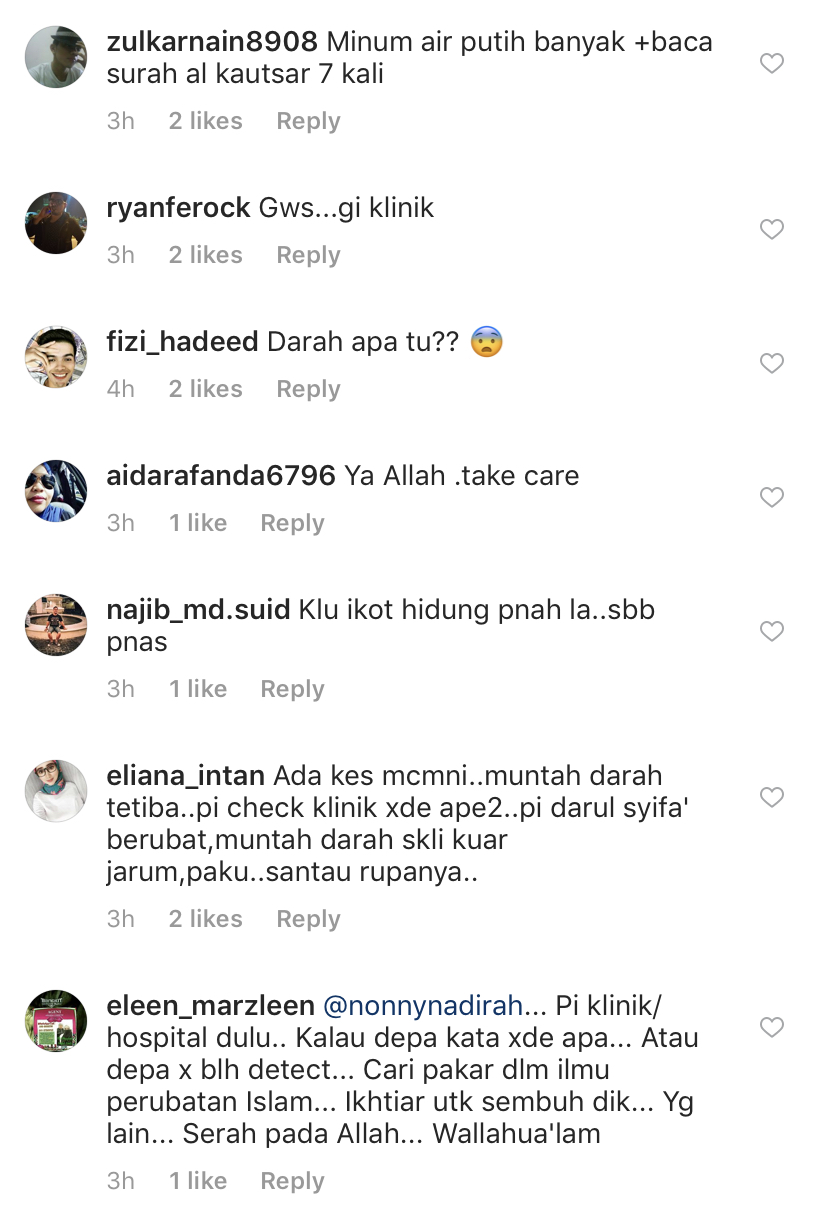Heart the aidarafanda6796 comment
The width and height of the screenshot is (828, 1227).
(x=772, y=498)
